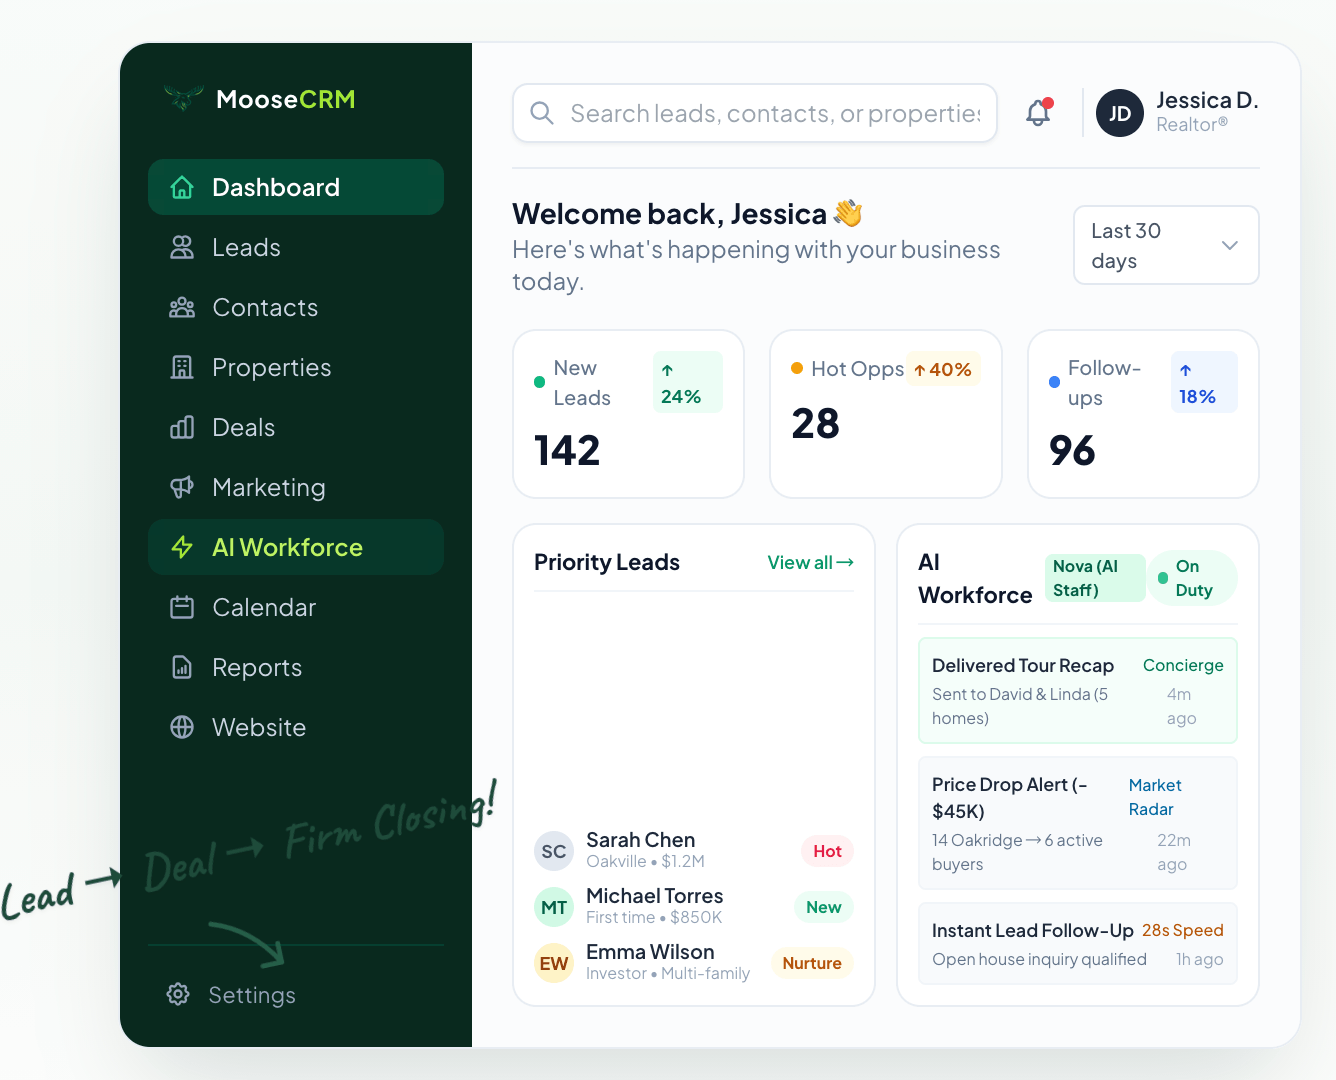Image resolution: width=1336 pixels, height=1080 pixels.
Task: Click the Website globe icon
Action: click(x=182, y=727)
